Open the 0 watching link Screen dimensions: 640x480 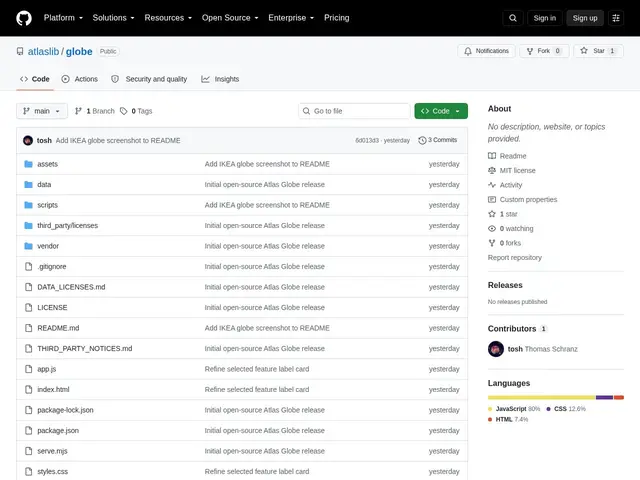[511, 229]
